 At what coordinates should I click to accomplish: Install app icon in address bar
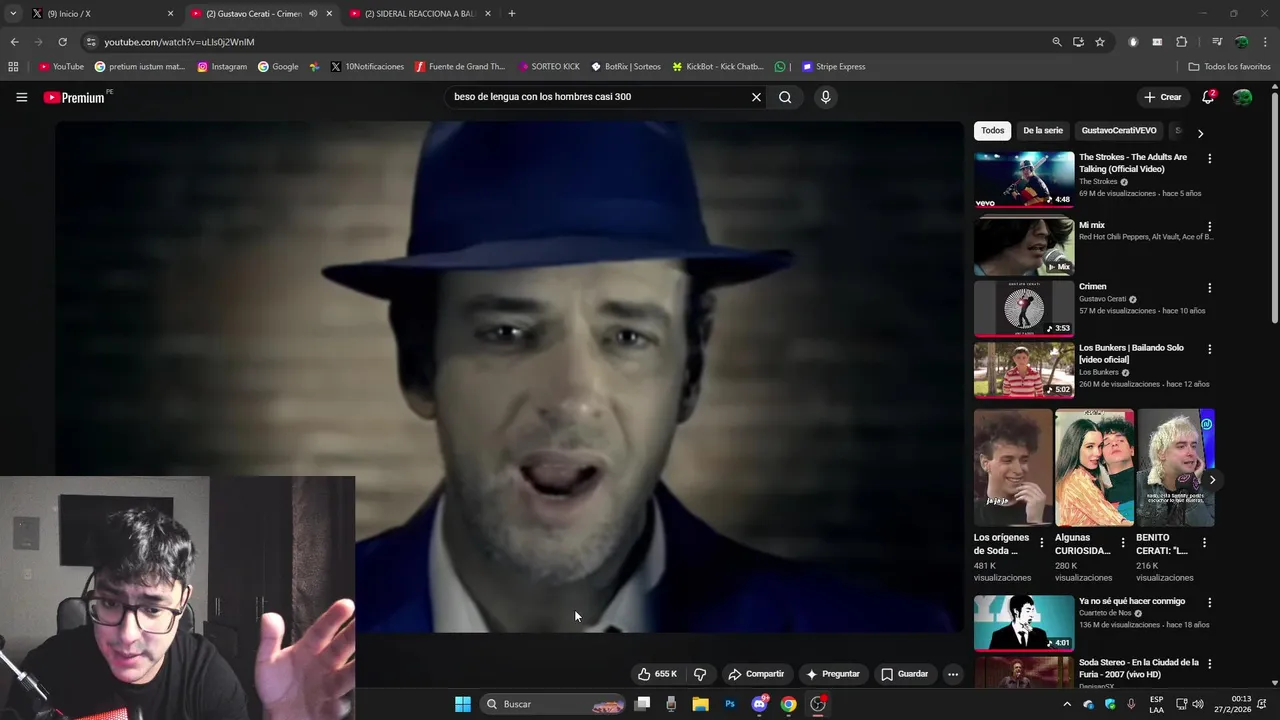point(1078,42)
